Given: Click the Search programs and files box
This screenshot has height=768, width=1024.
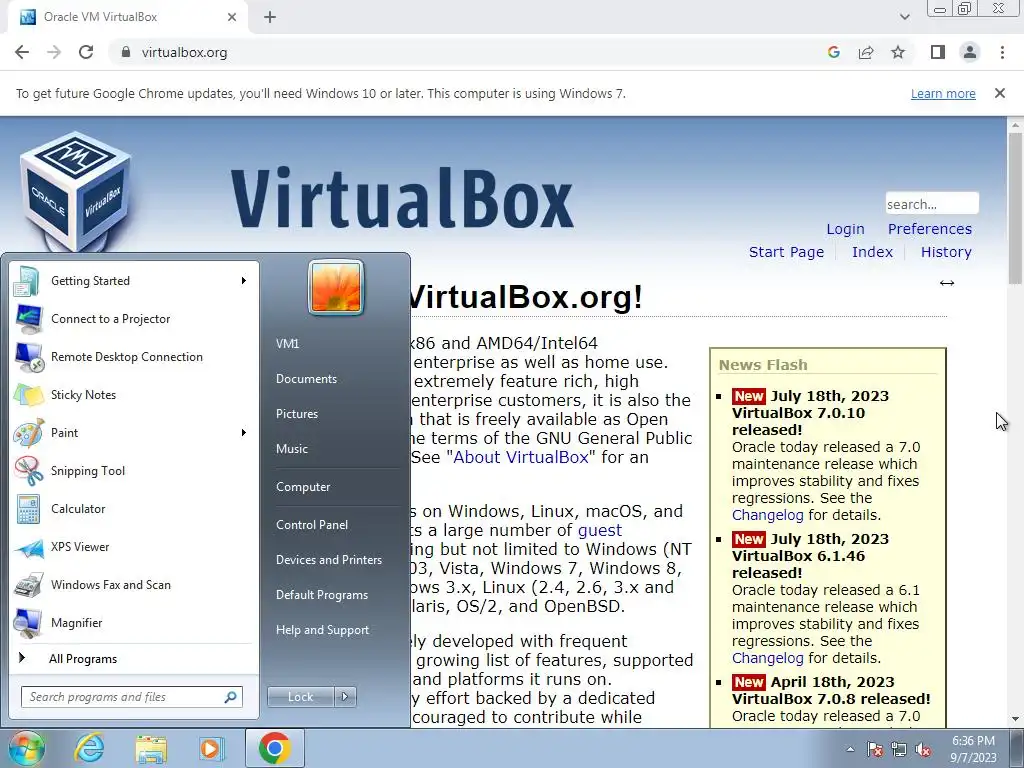Looking at the screenshot, I should [131, 697].
